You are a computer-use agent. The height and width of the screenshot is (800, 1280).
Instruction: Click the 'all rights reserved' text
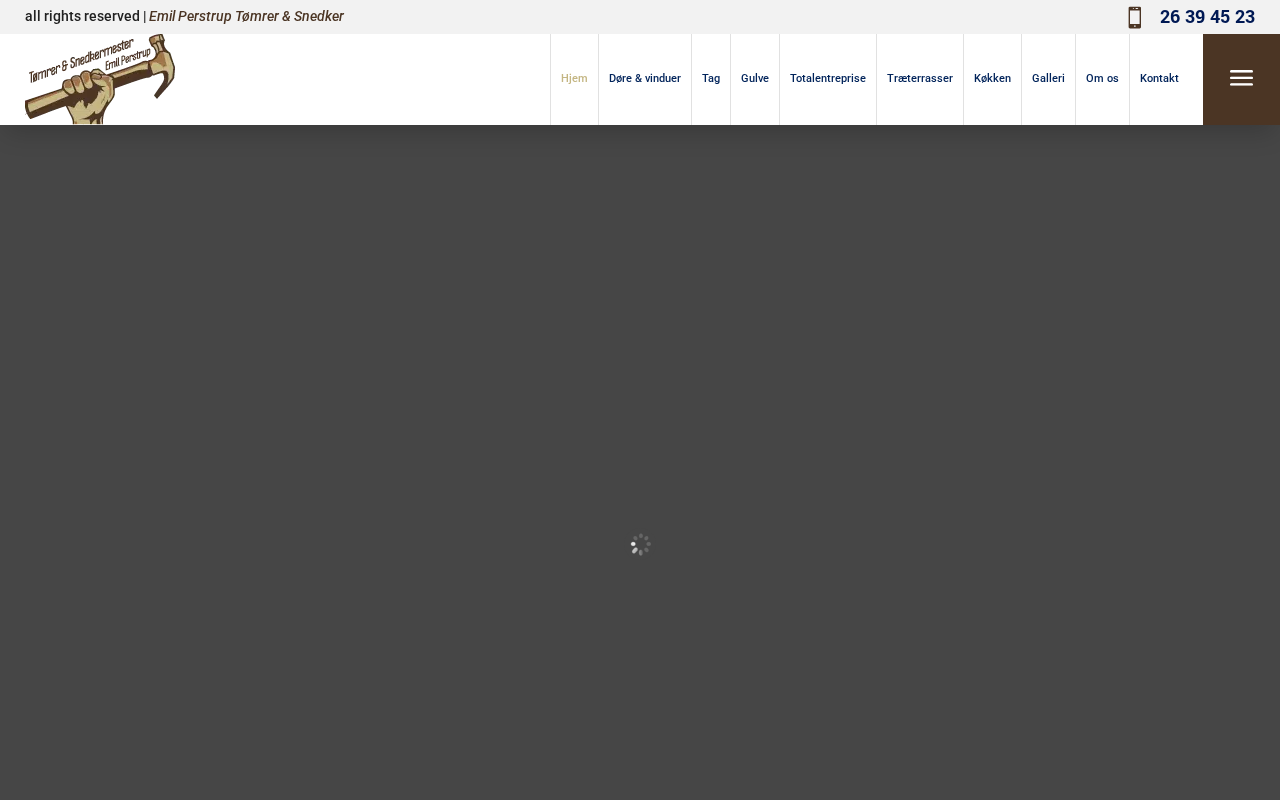coord(82,17)
